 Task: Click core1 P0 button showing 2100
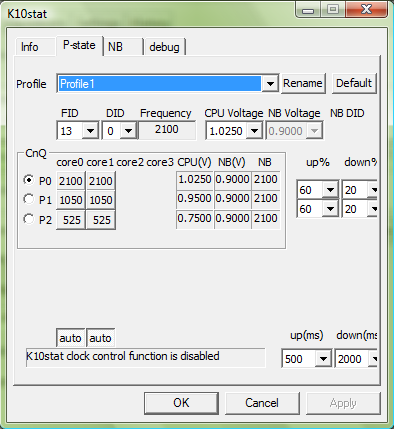point(101,181)
